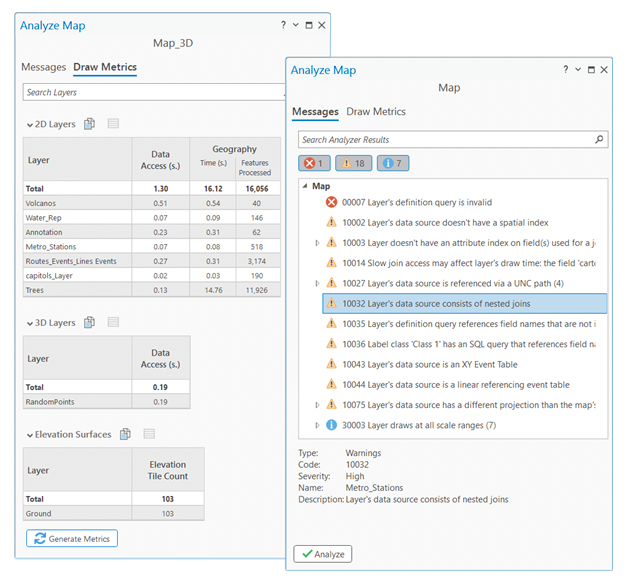
Task: Click the Analyze button
Action: click(x=323, y=554)
